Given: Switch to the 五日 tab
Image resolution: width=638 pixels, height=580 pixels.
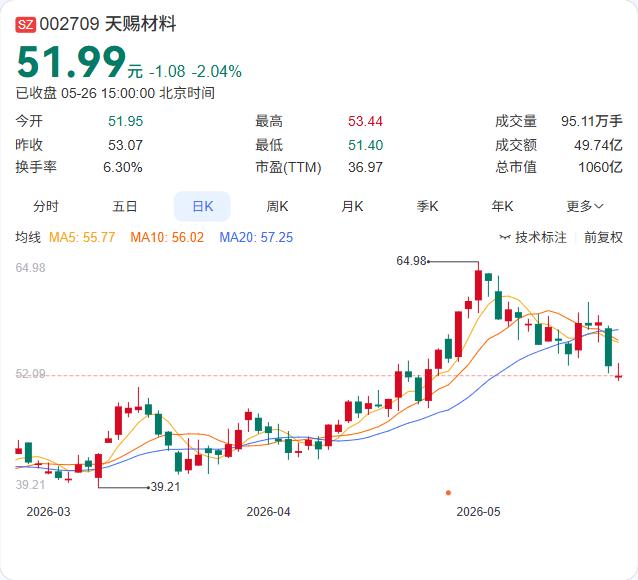Looking at the screenshot, I should tap(125, 206).
